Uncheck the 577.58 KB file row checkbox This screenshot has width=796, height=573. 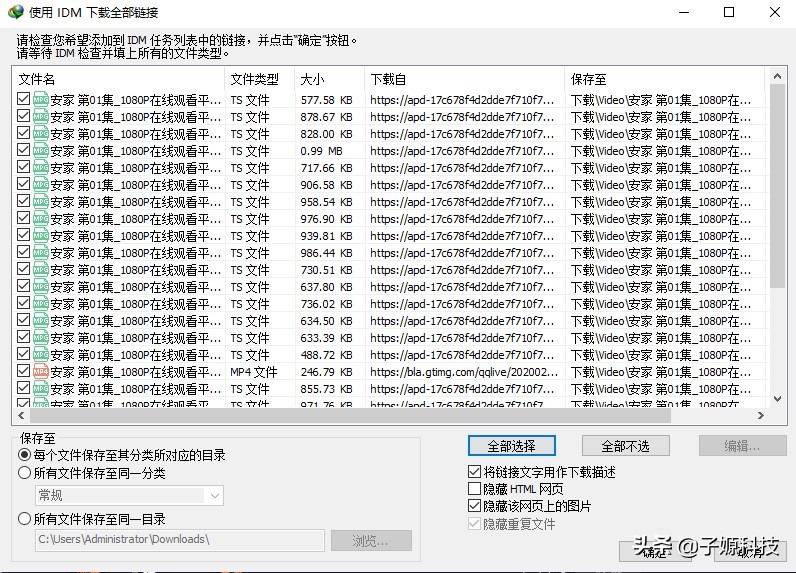click(x=23, y=98)
